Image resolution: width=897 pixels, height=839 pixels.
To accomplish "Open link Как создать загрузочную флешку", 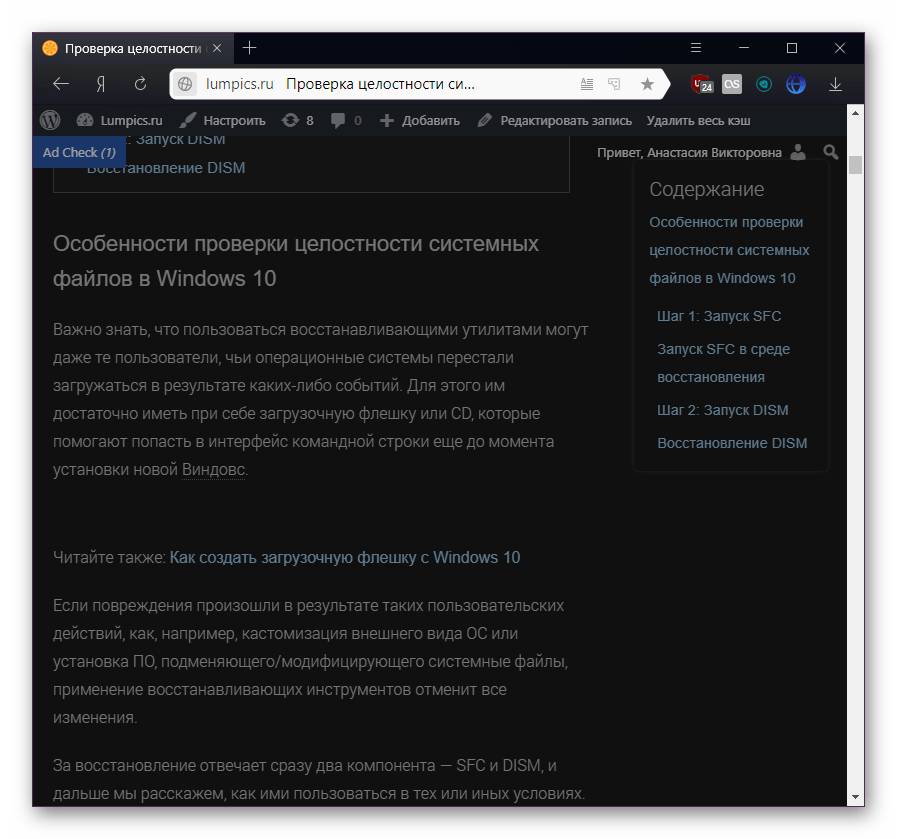I will (344, 557).
